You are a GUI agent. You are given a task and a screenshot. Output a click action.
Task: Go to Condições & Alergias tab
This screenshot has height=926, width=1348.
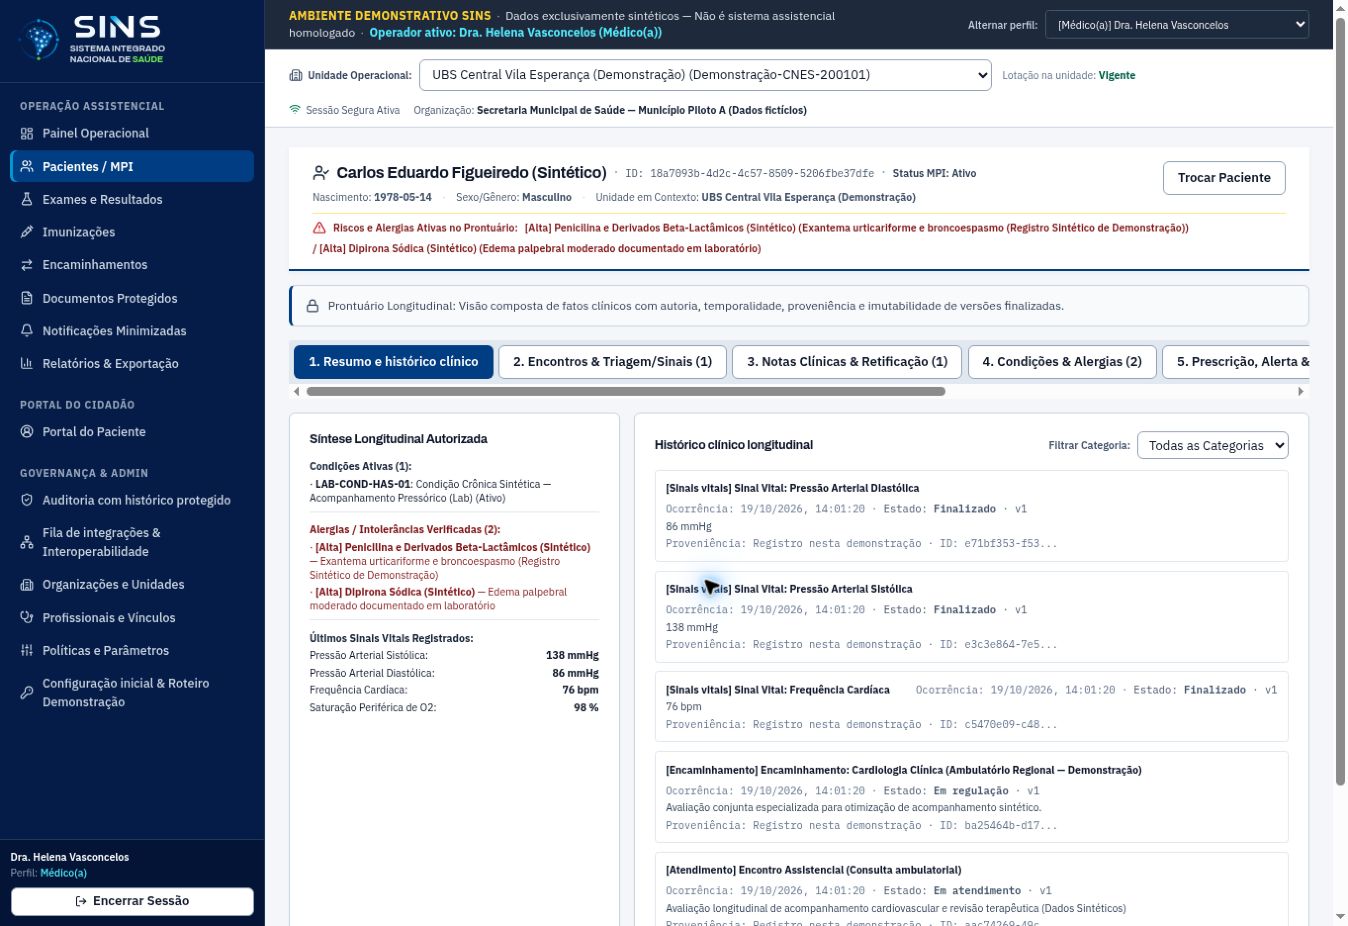pos(1062,362)
